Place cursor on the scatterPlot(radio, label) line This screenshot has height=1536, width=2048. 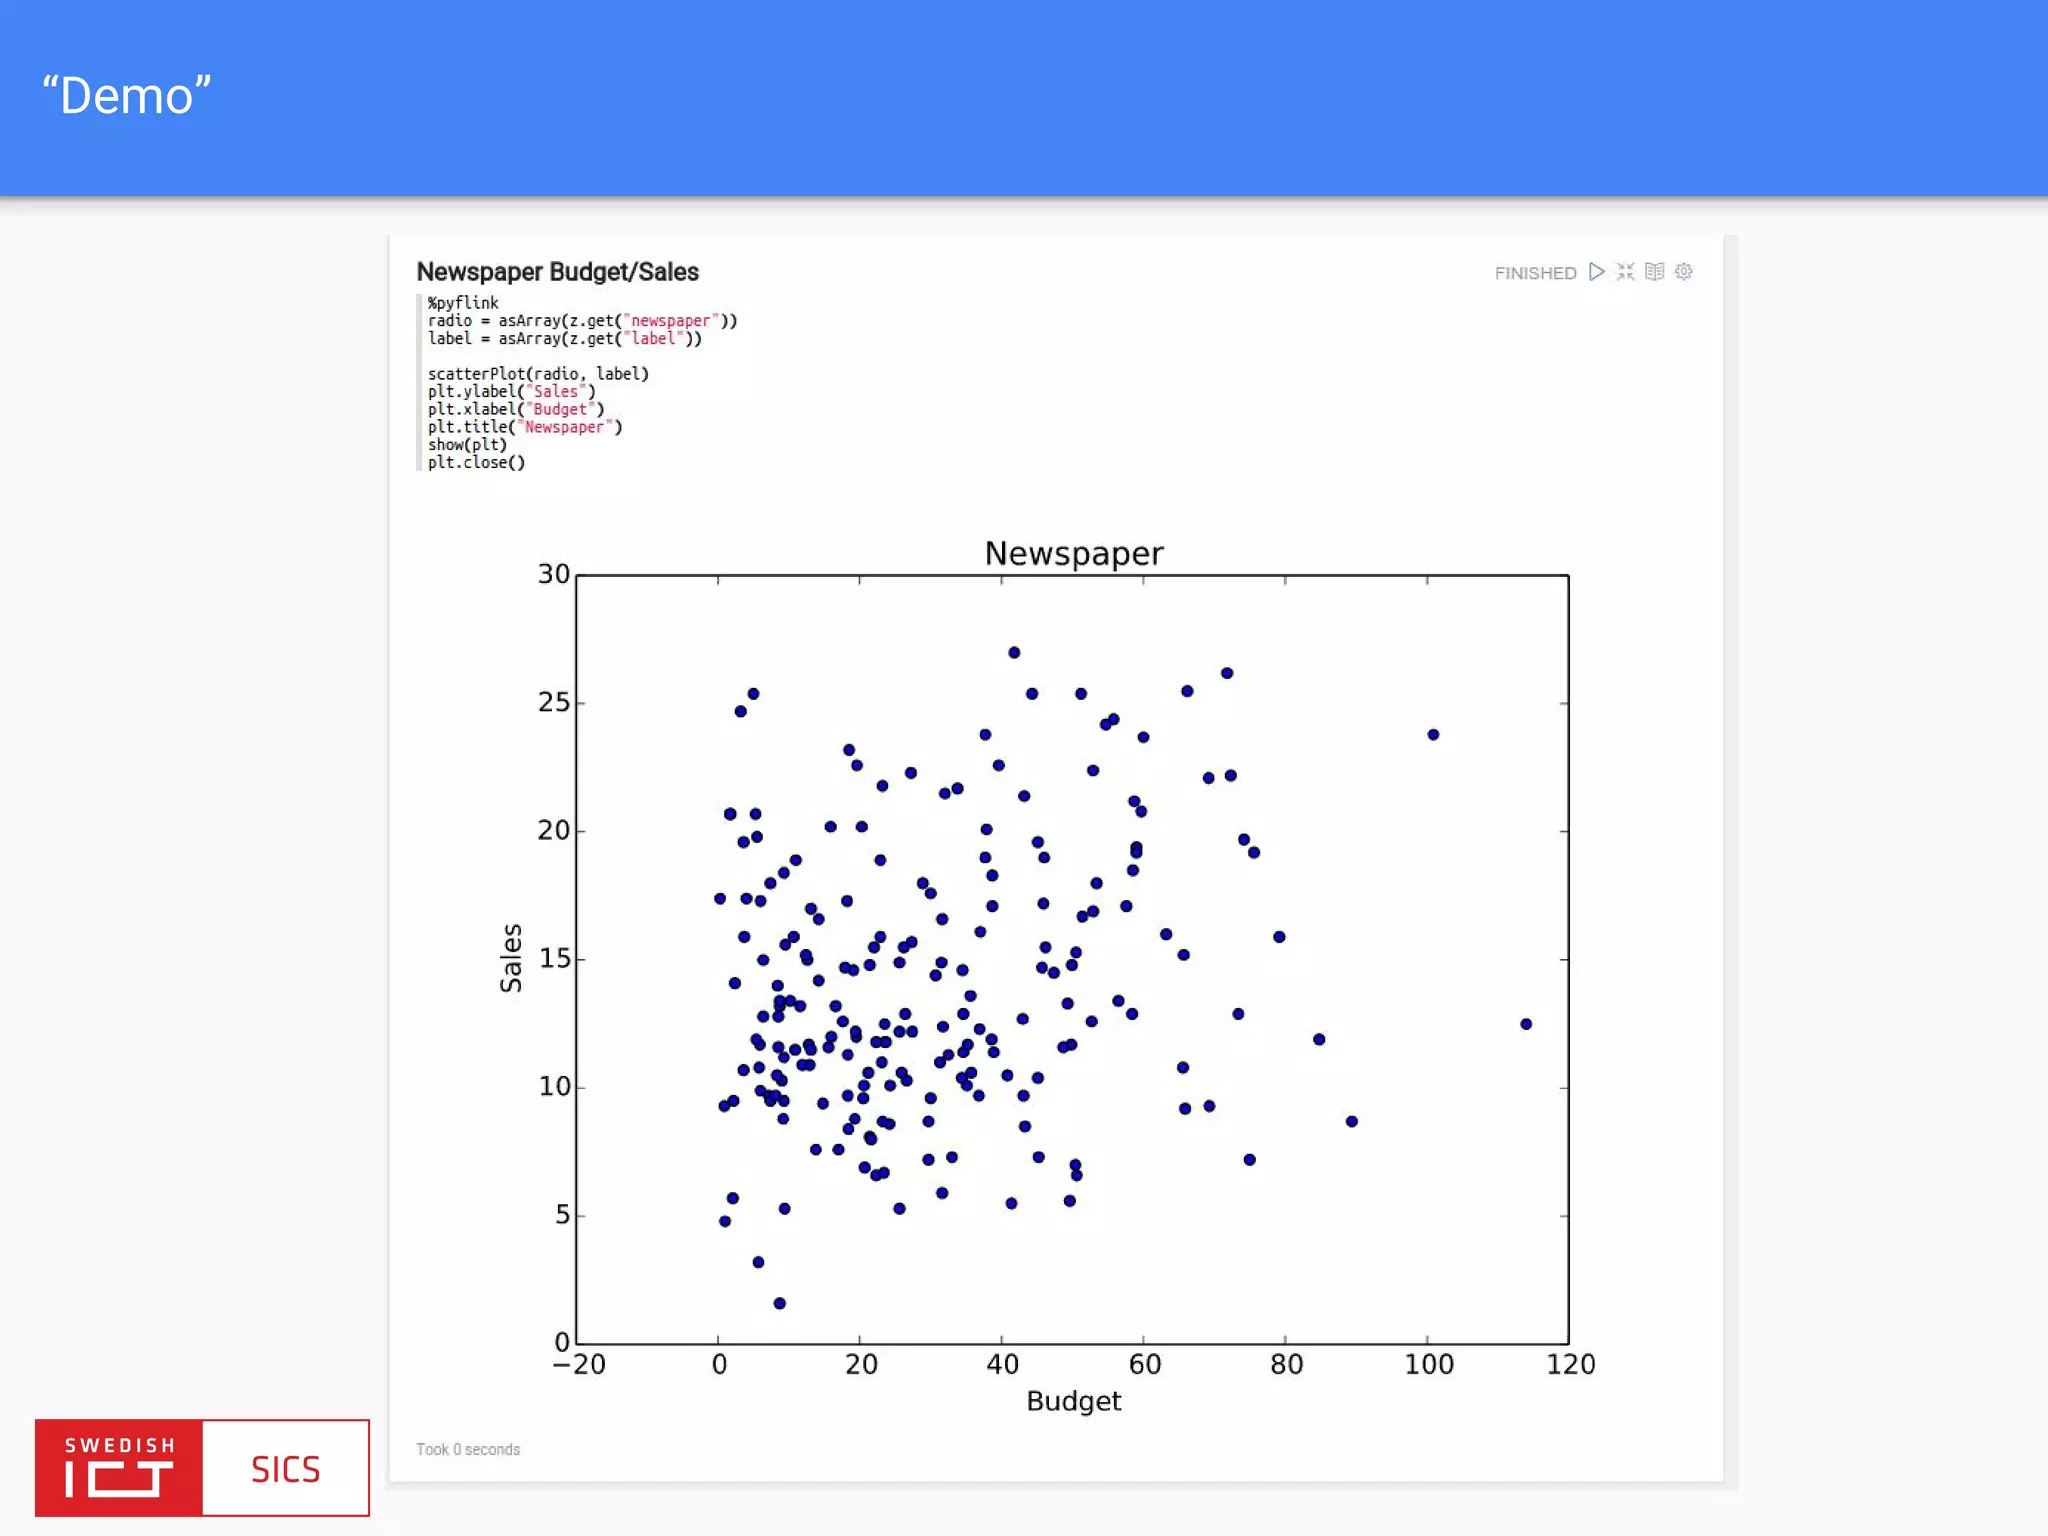click(538, 374)
